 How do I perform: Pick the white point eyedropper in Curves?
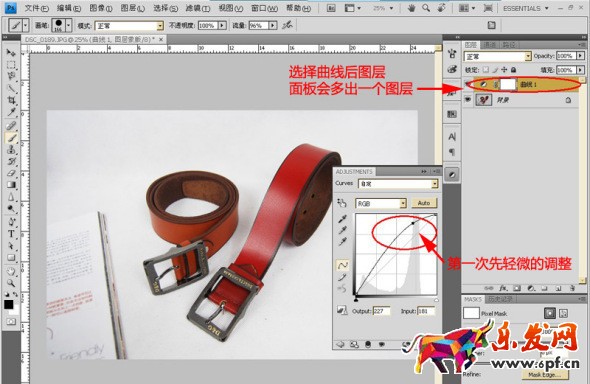342,241
